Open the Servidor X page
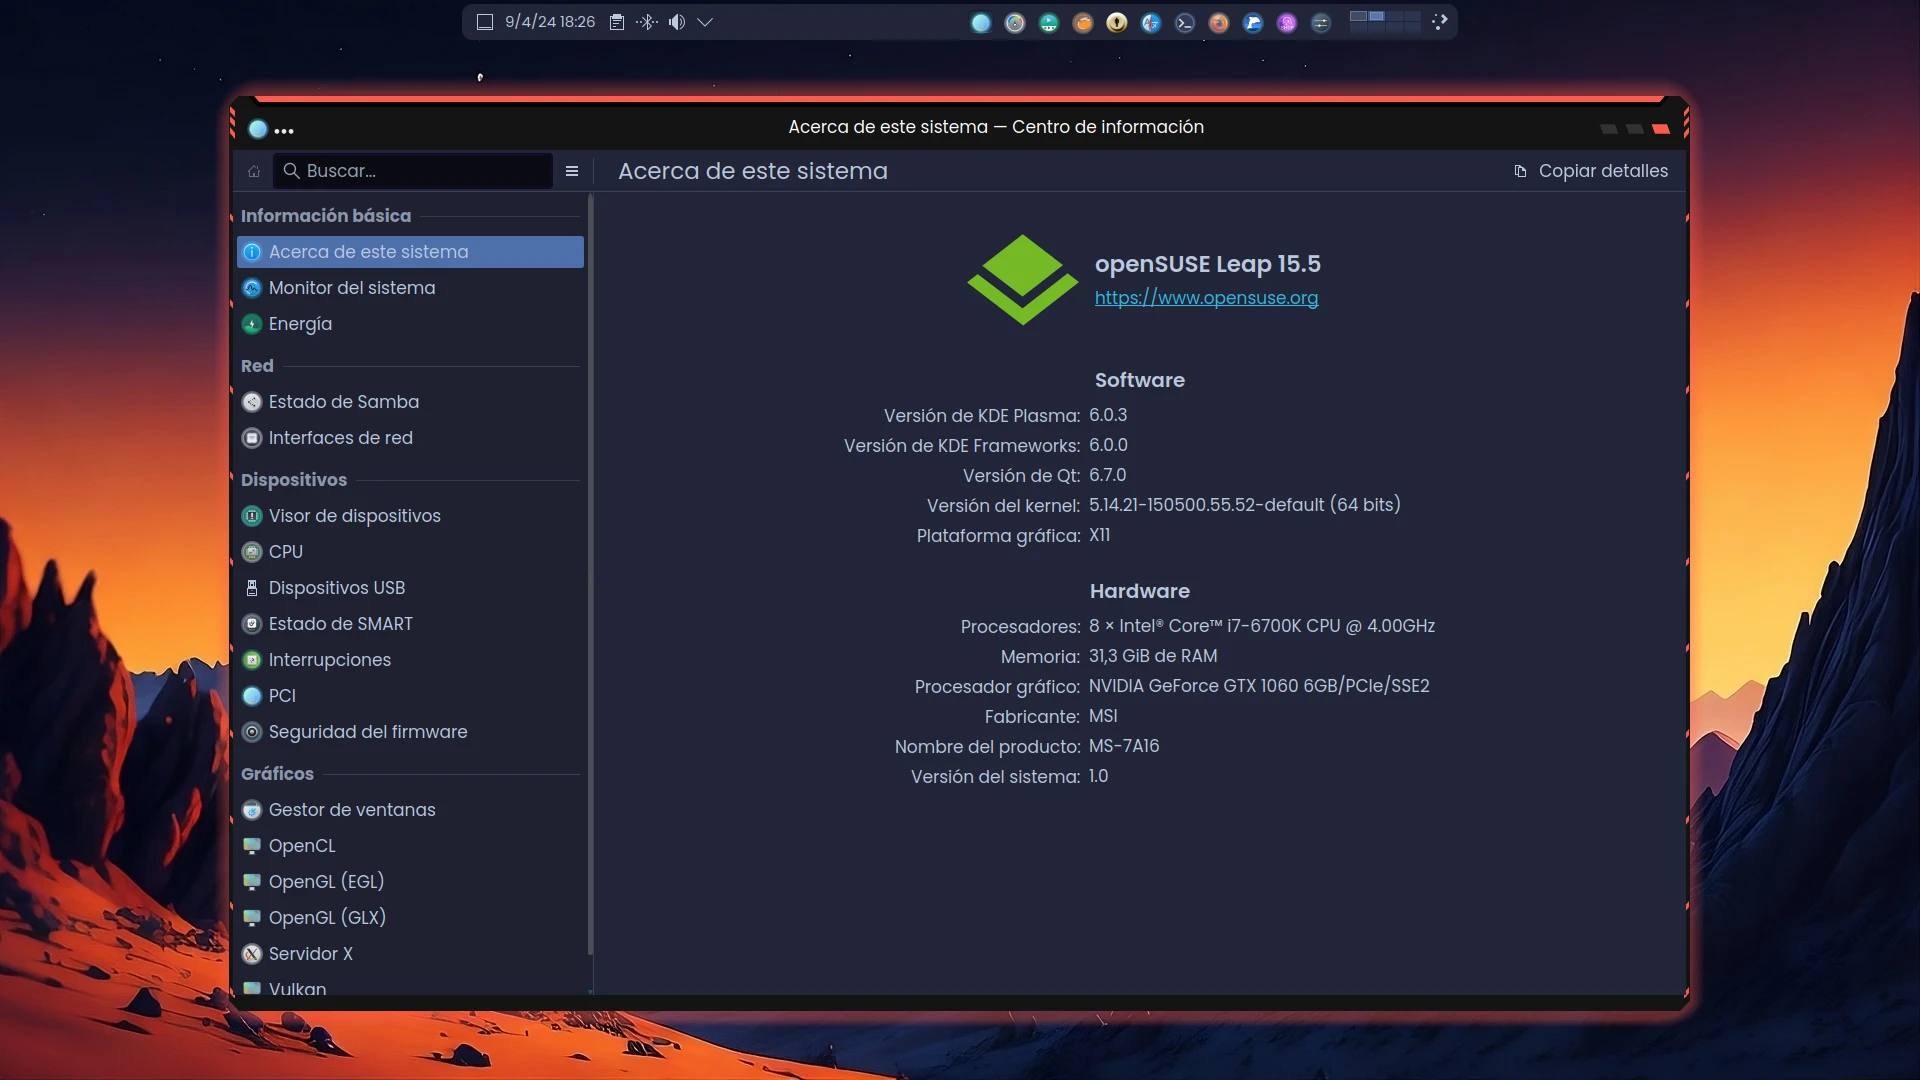Image resolution: width=1920 pixels, height=1080 pixels. [x=310, y=954]
